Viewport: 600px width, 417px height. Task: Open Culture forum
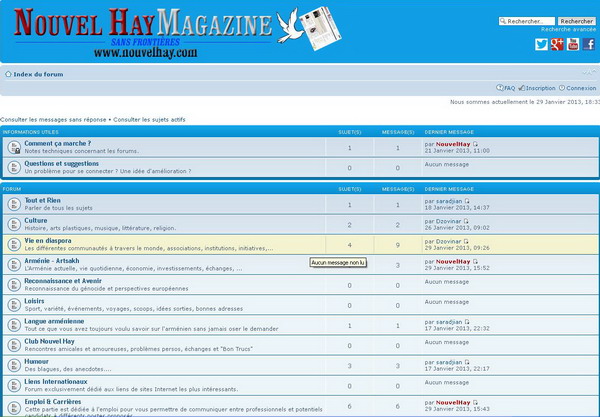(36, 221)
